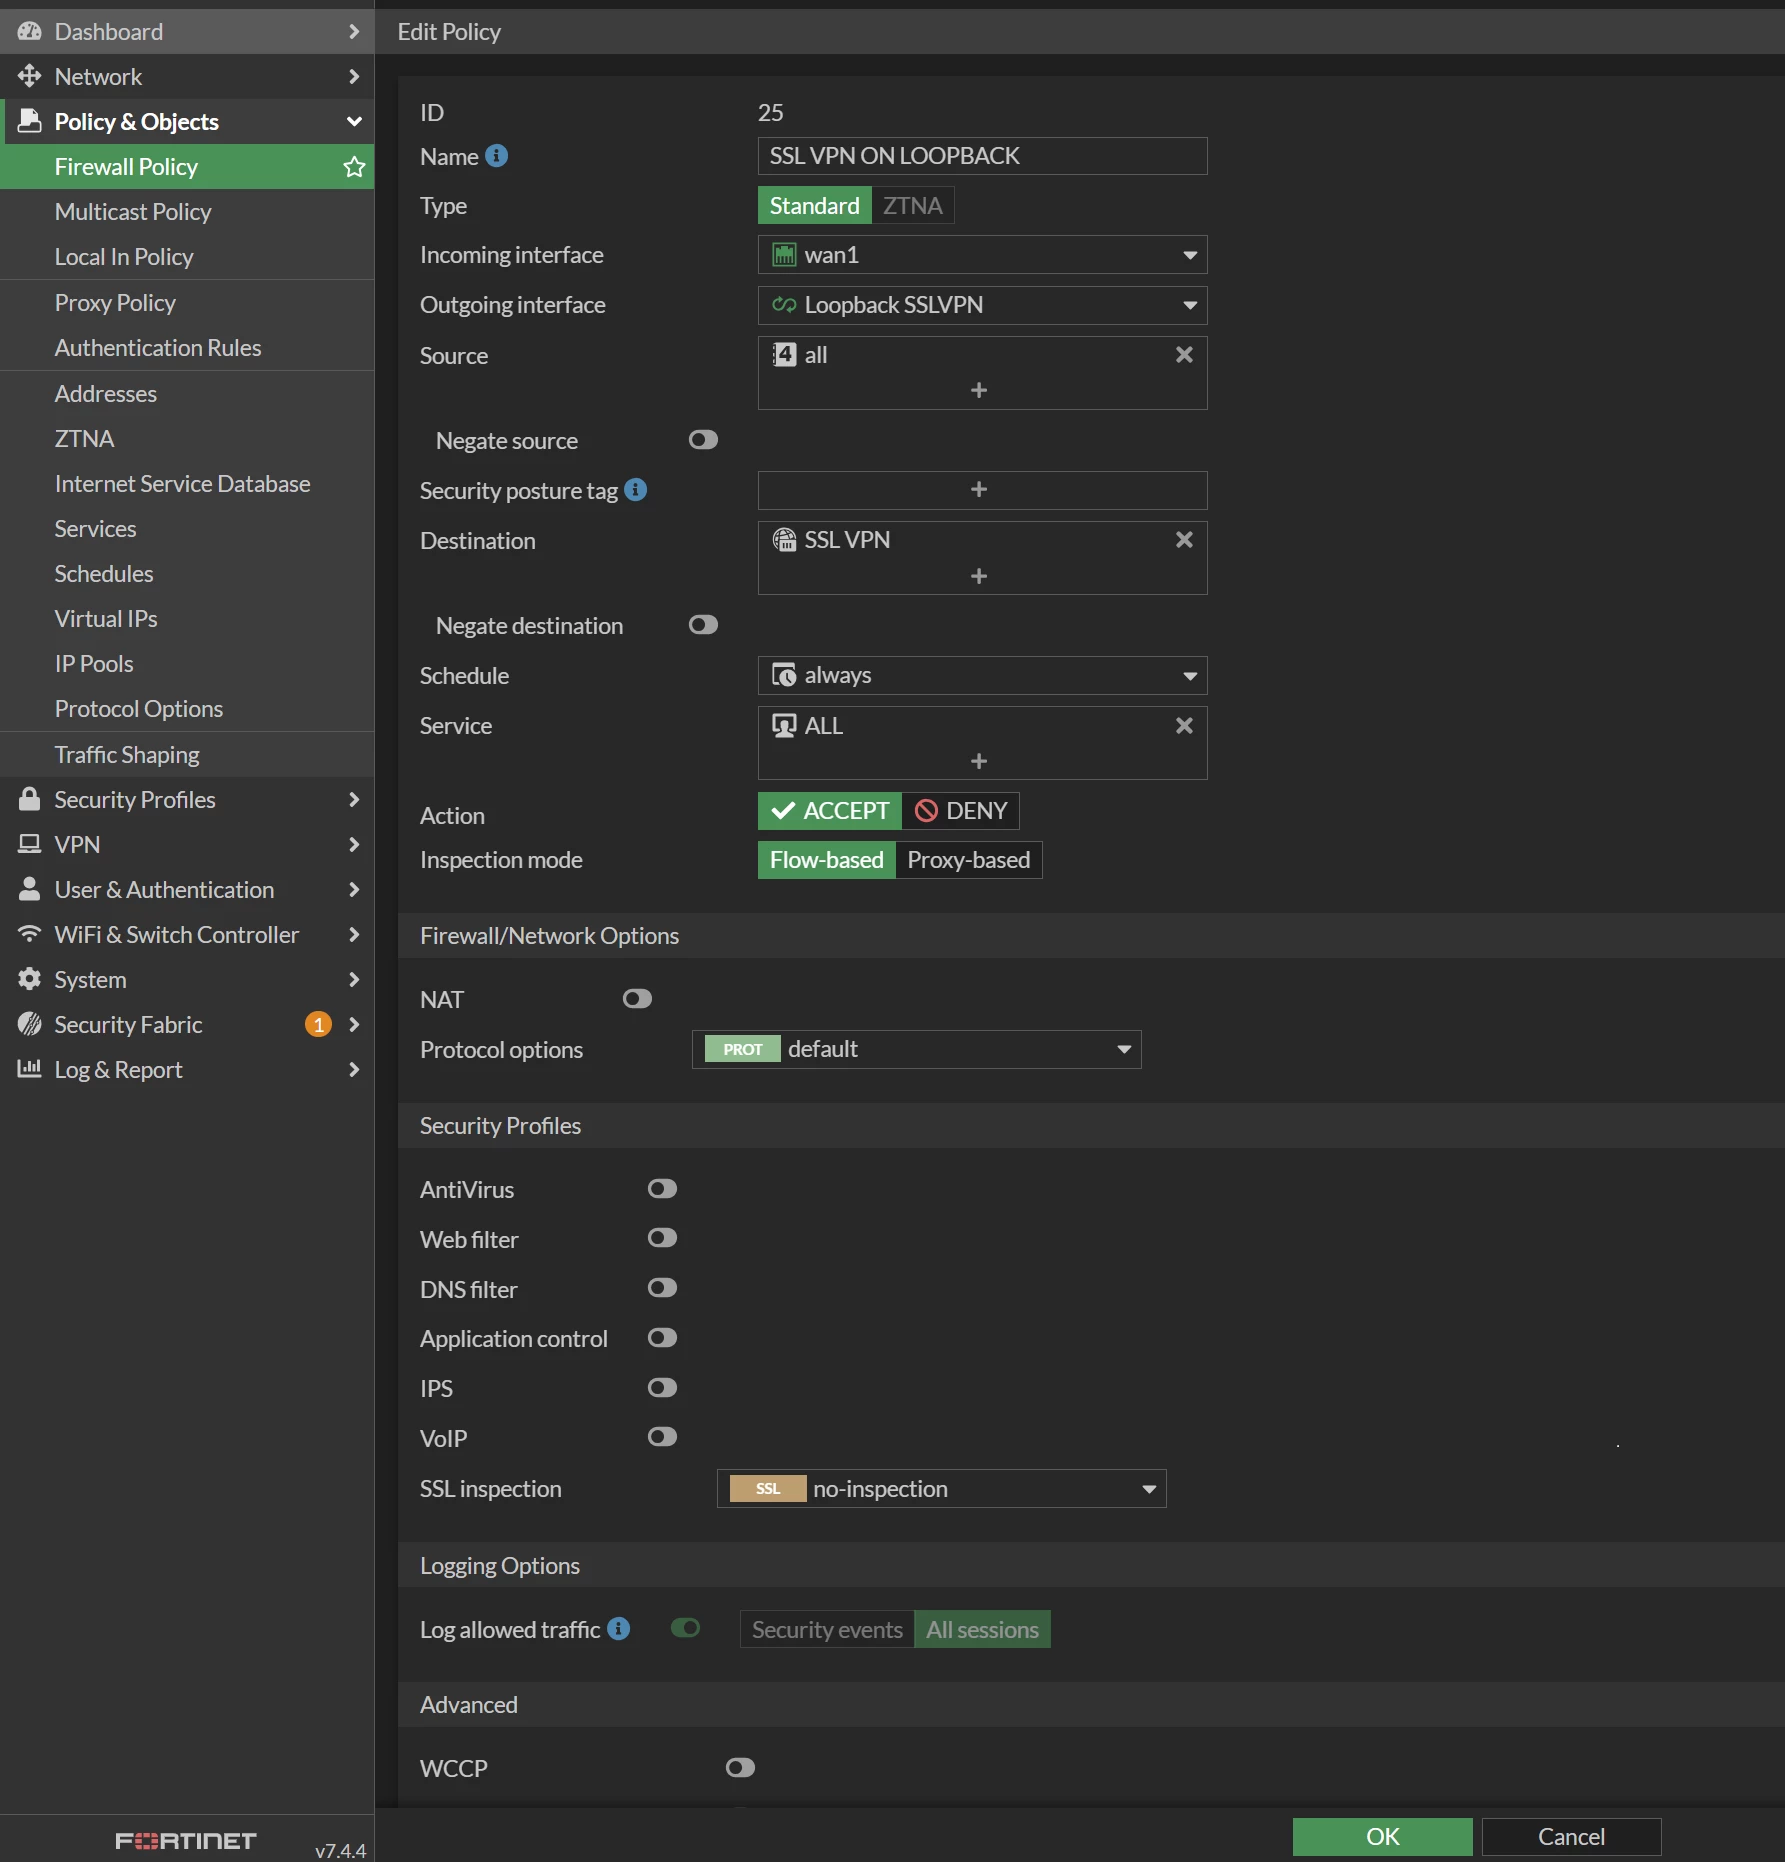Enable the NAT toggle
The width and height of the screenshot is (1785, 1862).
point(637,999)
